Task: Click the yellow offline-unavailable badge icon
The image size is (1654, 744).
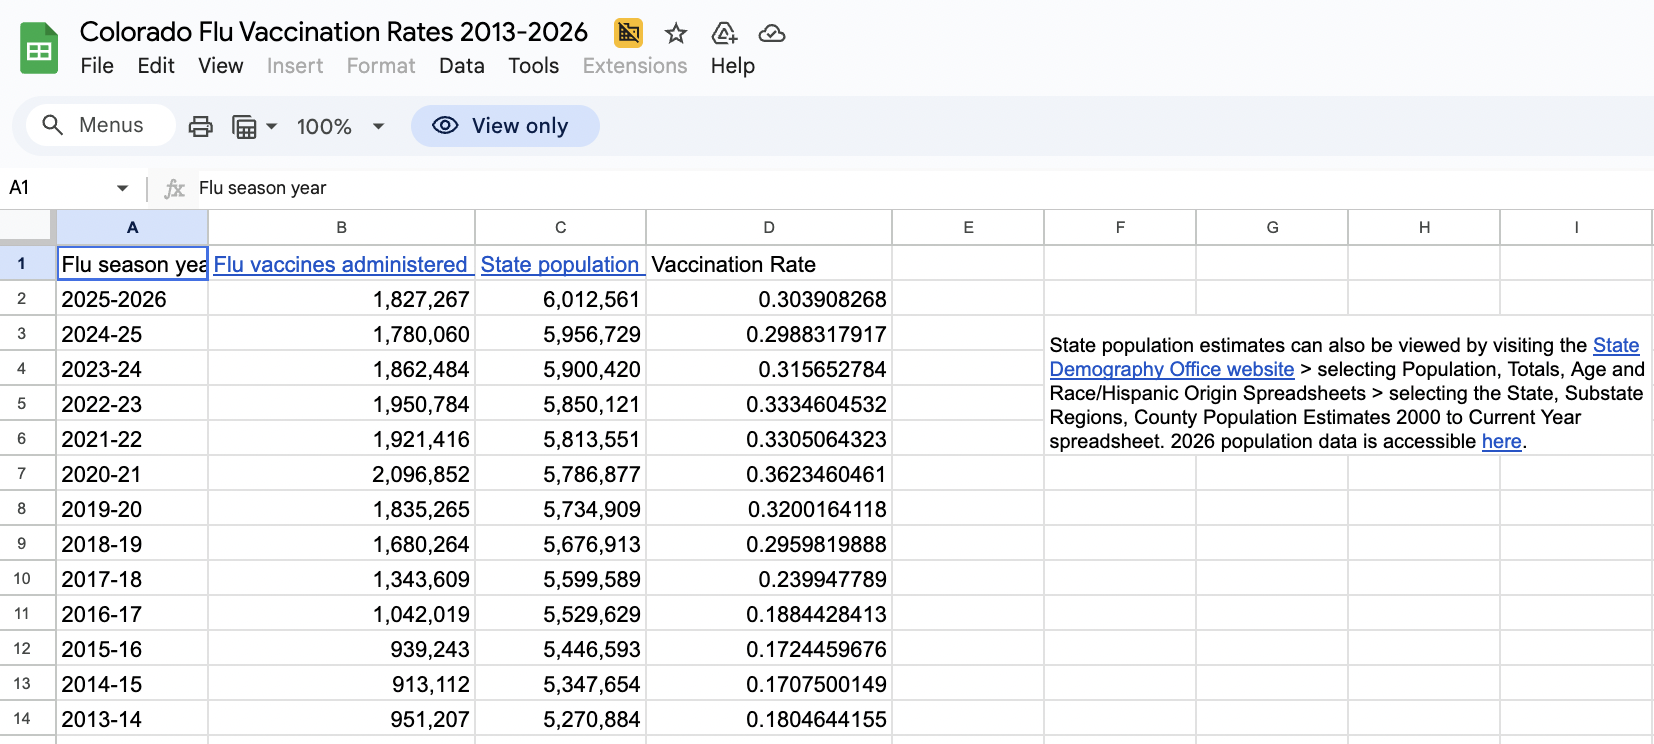Action: pyautogui.click(x=628, y=33)
